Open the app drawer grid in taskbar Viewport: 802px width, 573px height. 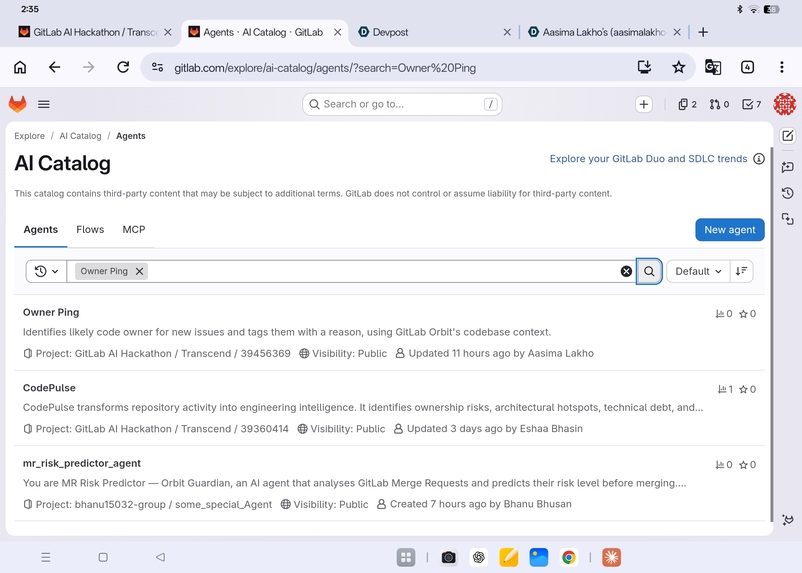(406, 557)
